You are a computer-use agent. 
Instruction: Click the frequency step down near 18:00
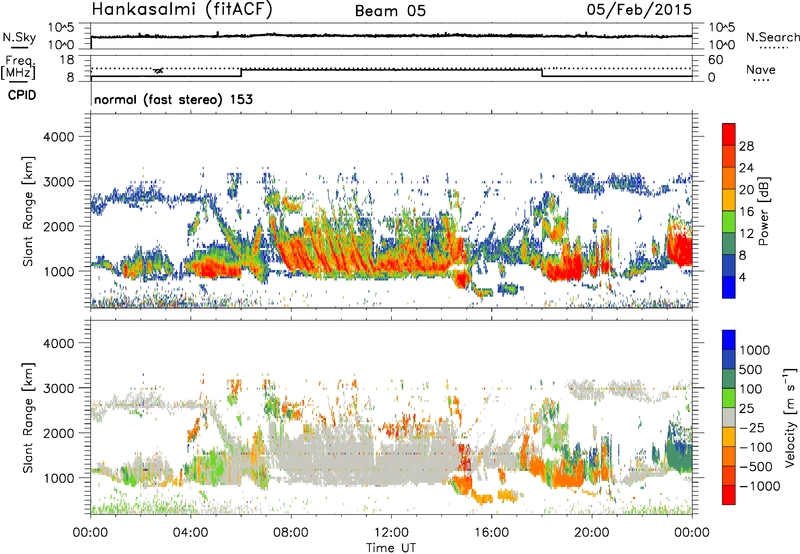pyautogui.click(x=542, y=73)
